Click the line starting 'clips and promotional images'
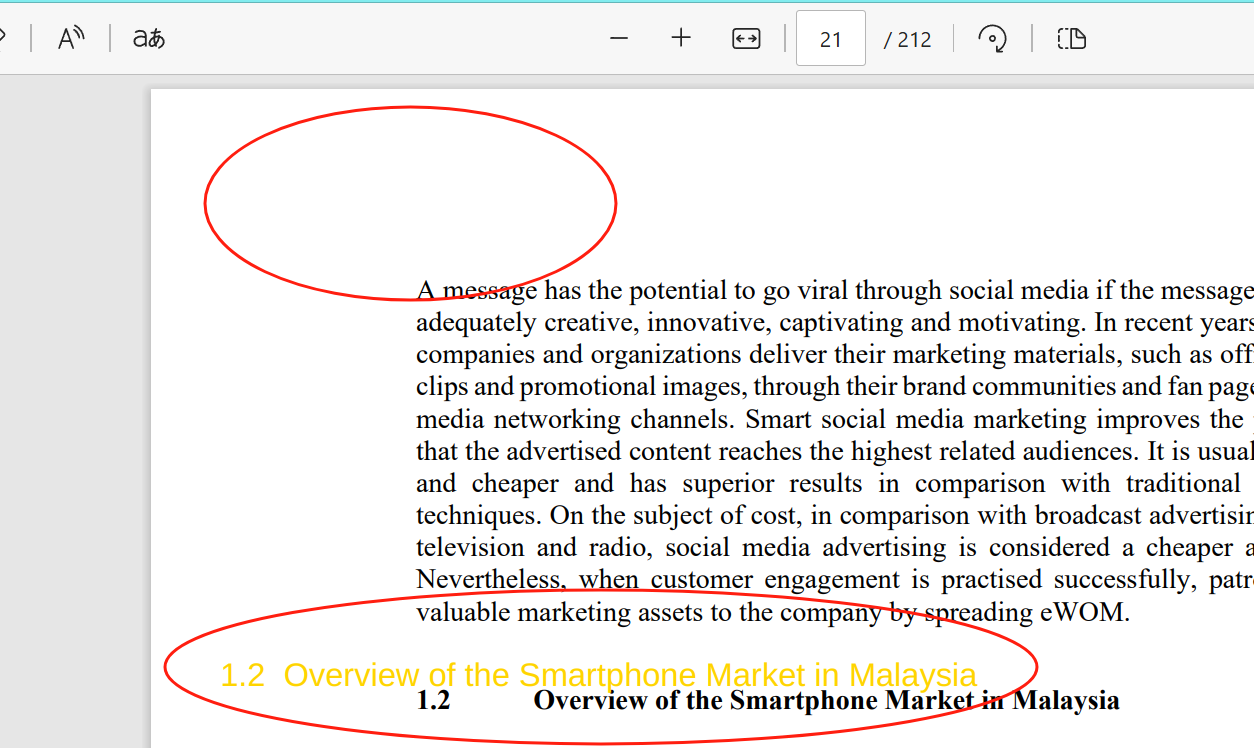Image resolution: width=1254 pixels, height=748 pixels. click(835, 387)
